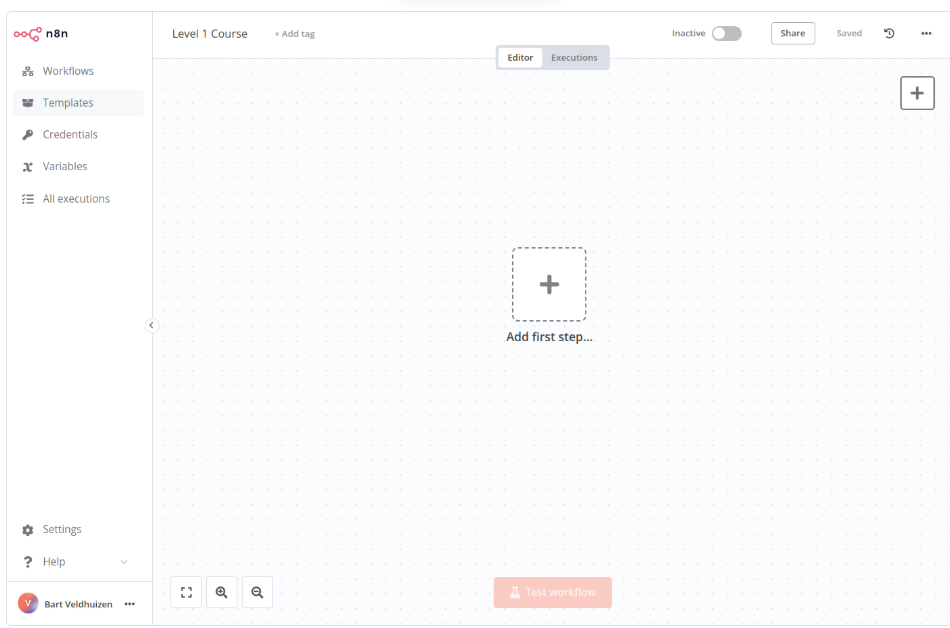Open the Workflows section in sidebar
950x628 pixels.
point(68,70)
